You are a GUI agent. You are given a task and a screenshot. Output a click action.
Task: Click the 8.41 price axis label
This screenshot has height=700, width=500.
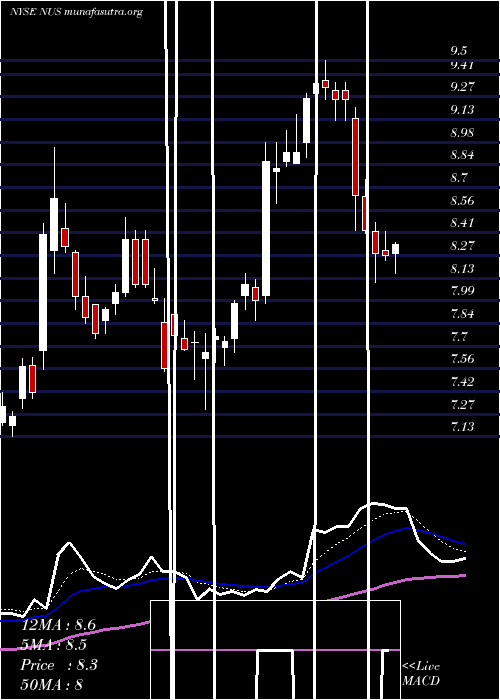(462, 223)
